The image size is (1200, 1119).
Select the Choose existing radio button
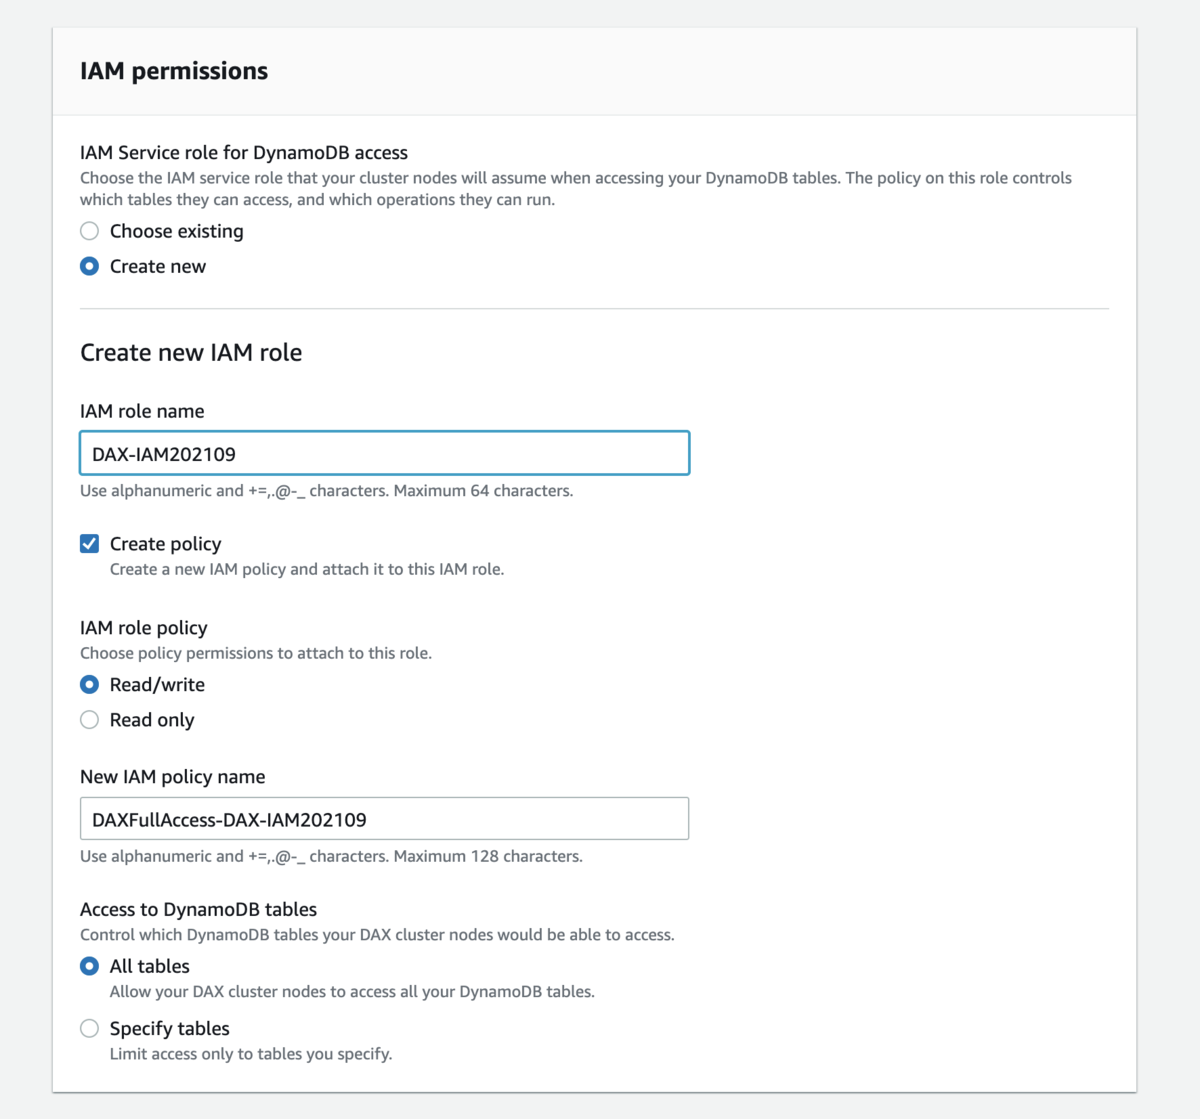click(x=89, y=231)
